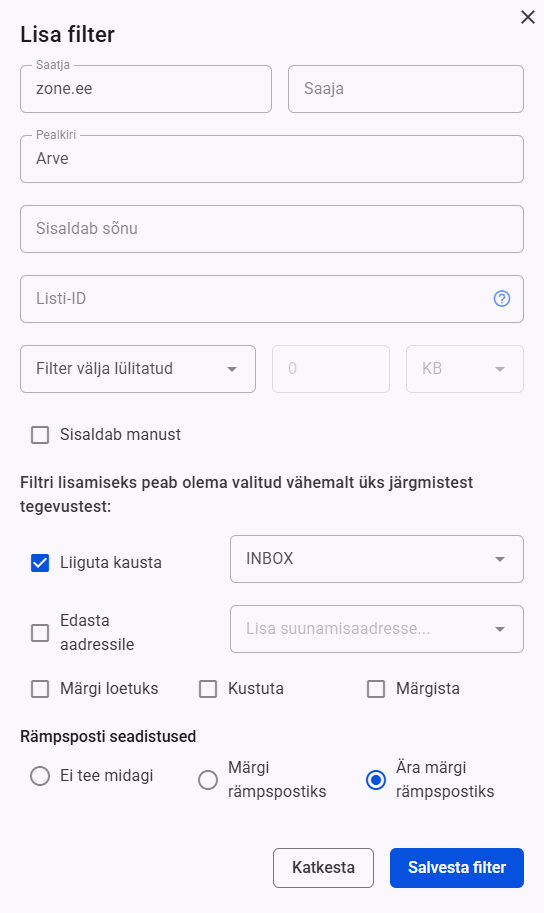This screenshot has width=544, height=913.
Task: Open the Lisa suunamisaadresse dropdown
Action: pos(377,629)
